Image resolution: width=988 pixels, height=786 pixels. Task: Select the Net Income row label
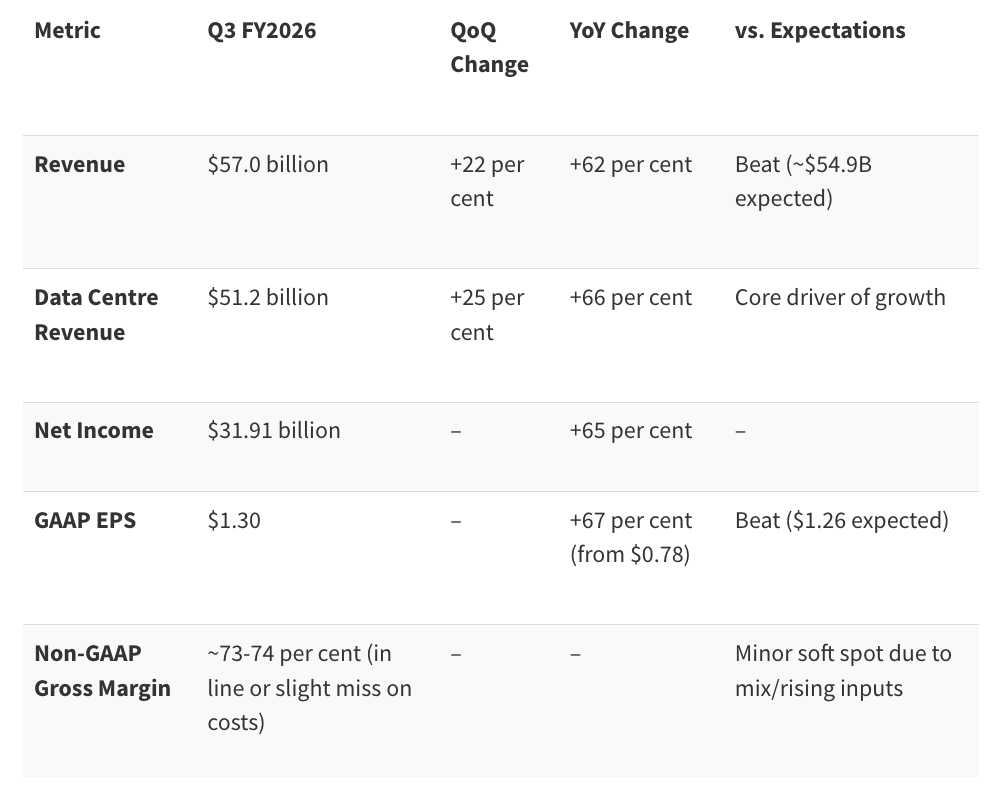(x=94, y=430)
